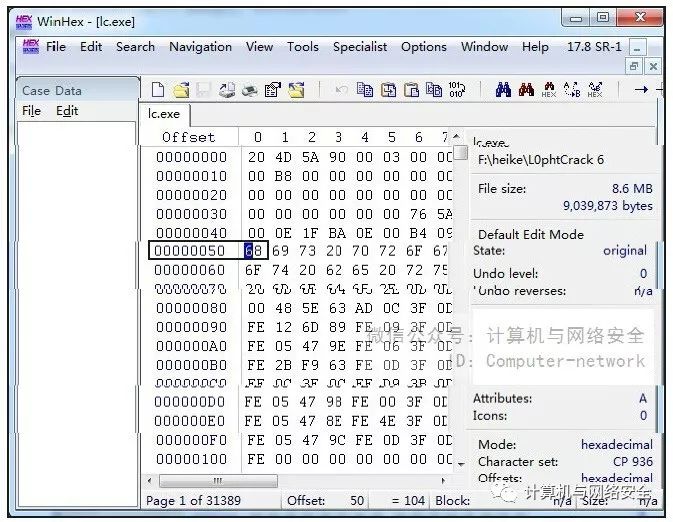Click horizontal scrollbar left arrow
673x522 pixels.
coord(149,480)
